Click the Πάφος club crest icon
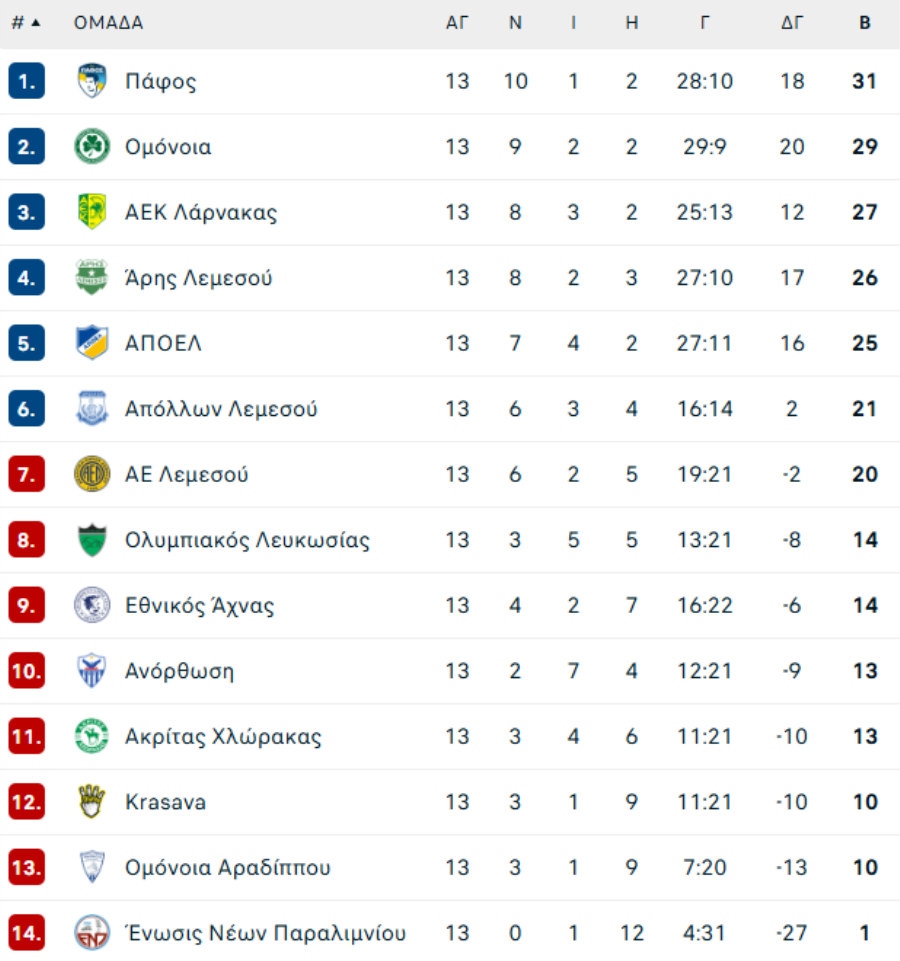Screen dimensions: 900x961 92,81
